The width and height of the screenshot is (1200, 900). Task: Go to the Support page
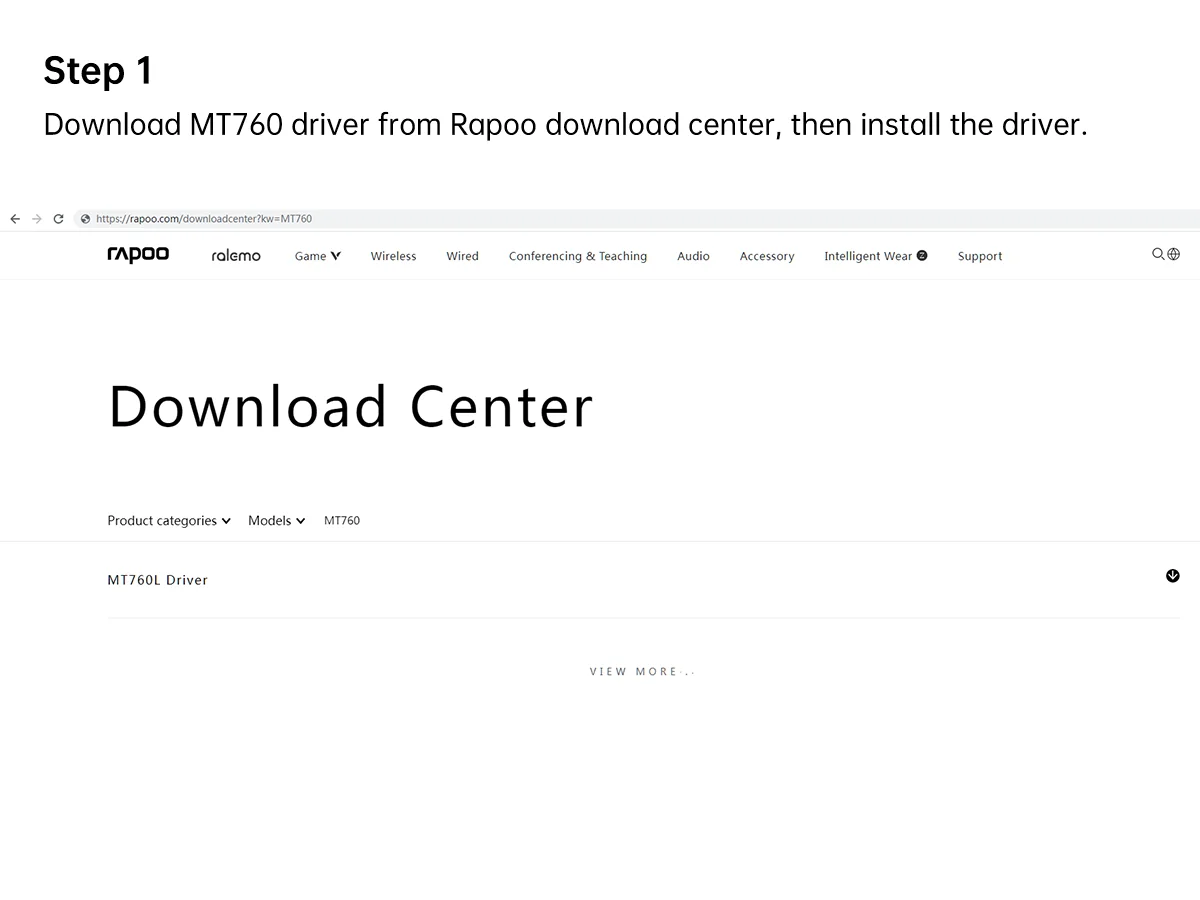pyautogui.click(x=980, y=256)
